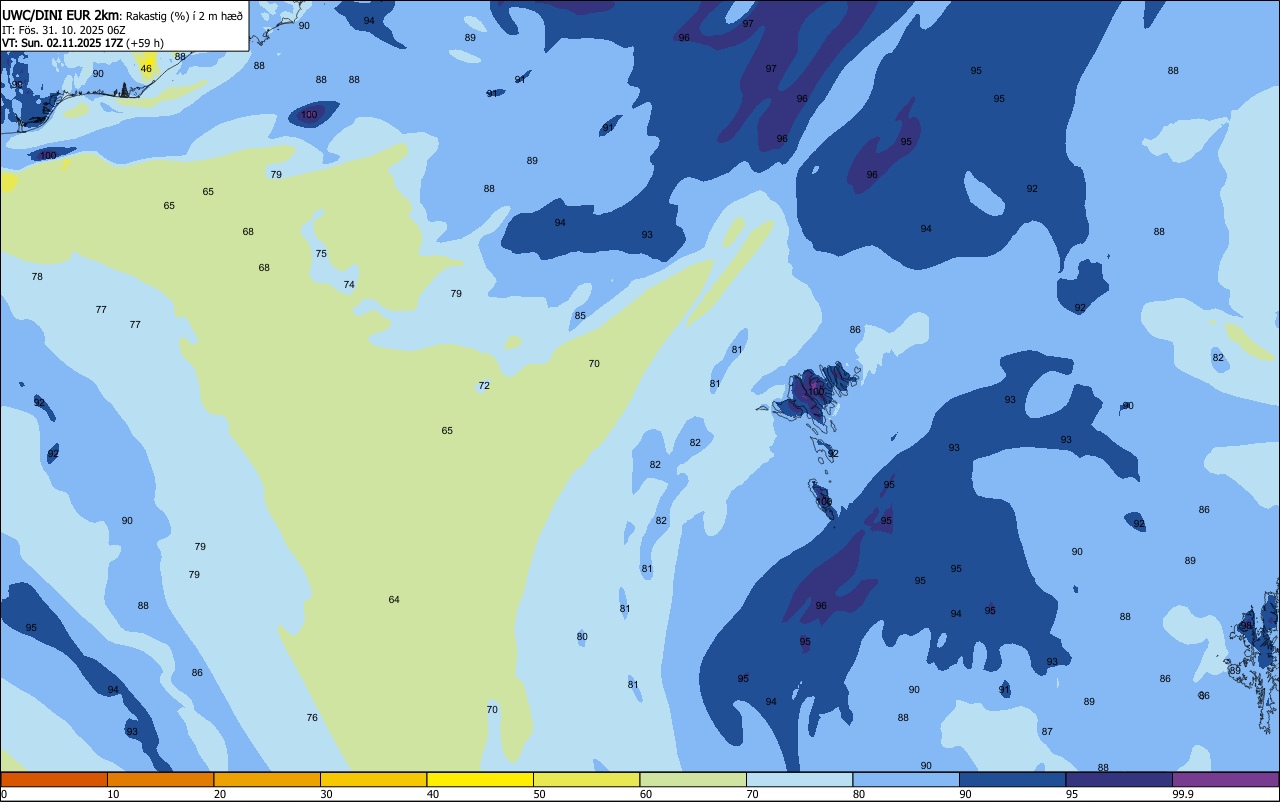Click the 'UWC/DINI EUR 2km' title text
The height and width of the screenshot is (802, 1280).
[61, 15]
